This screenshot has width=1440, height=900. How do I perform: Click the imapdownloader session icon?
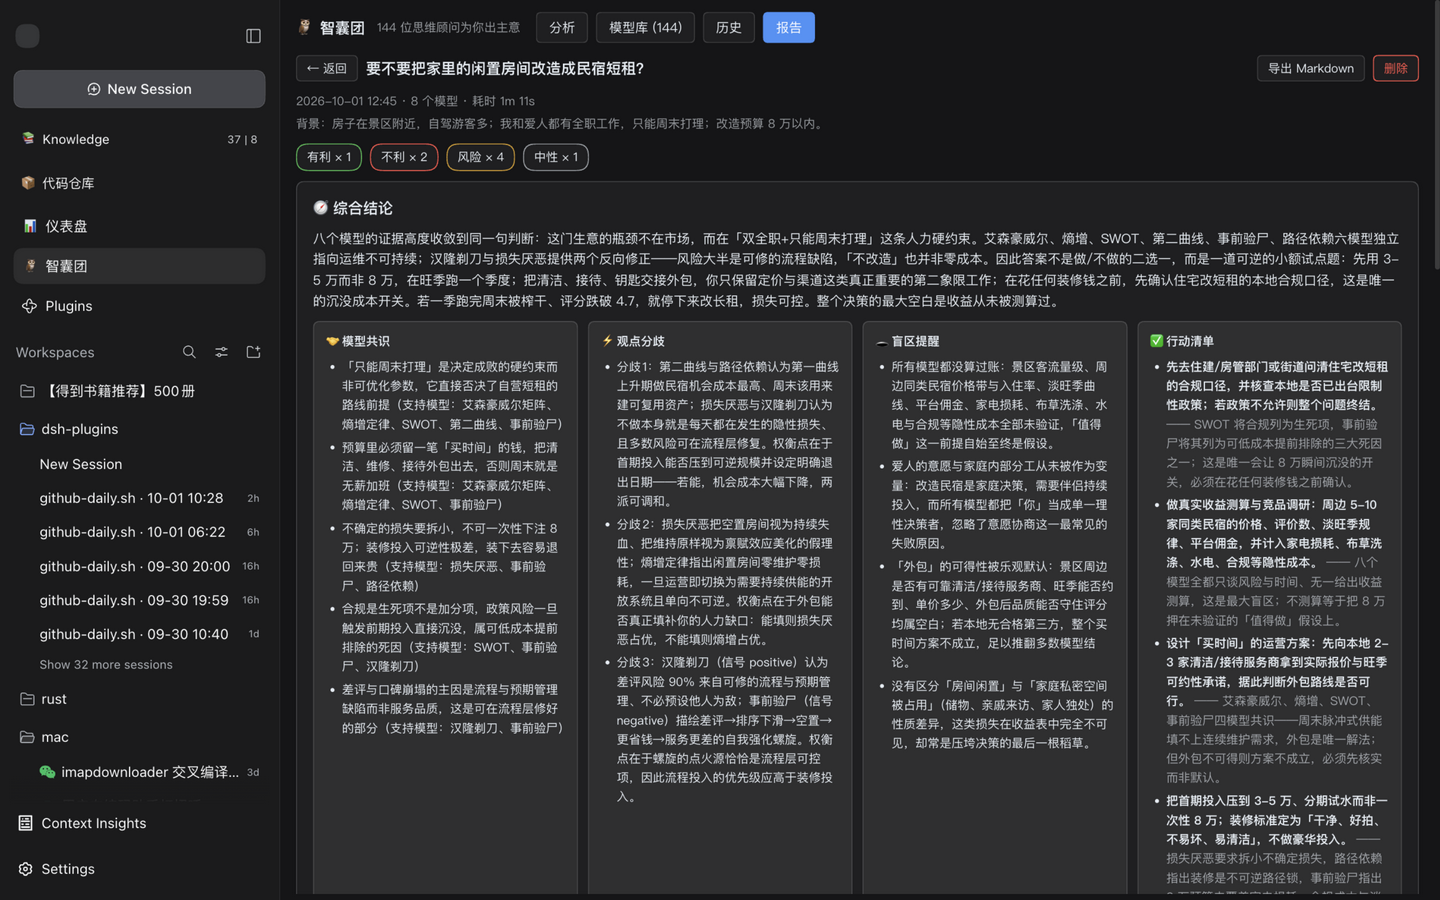[47, 772]
